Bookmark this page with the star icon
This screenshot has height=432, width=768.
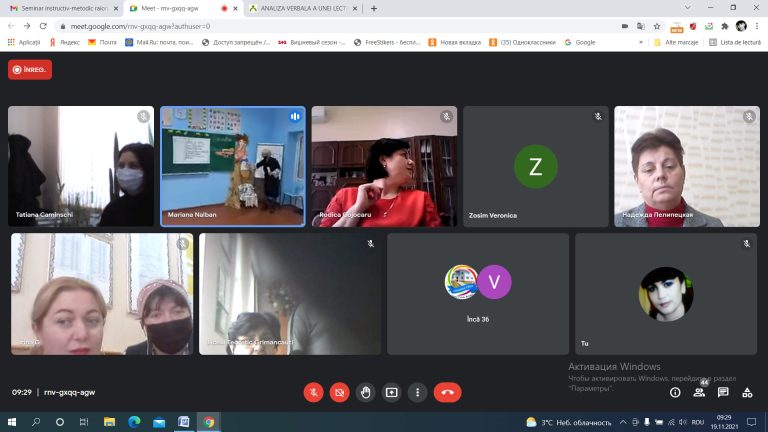tap(657, 26)
